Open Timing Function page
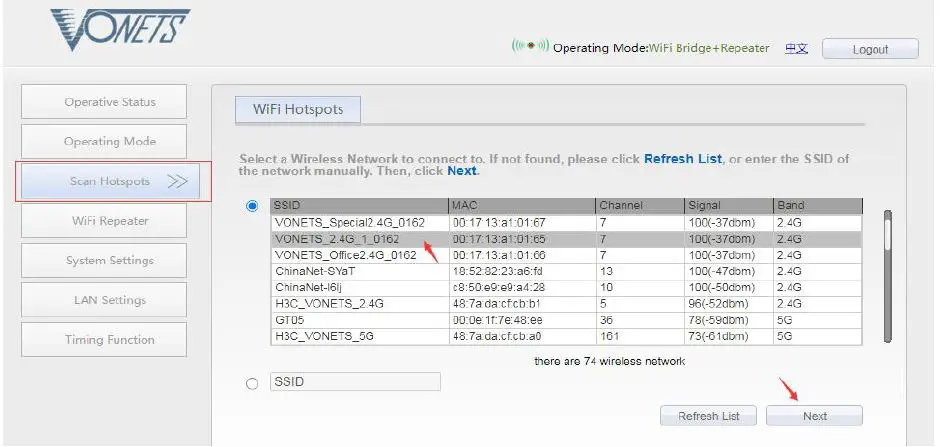The image size is (940, 447). (x=104, y=339)
